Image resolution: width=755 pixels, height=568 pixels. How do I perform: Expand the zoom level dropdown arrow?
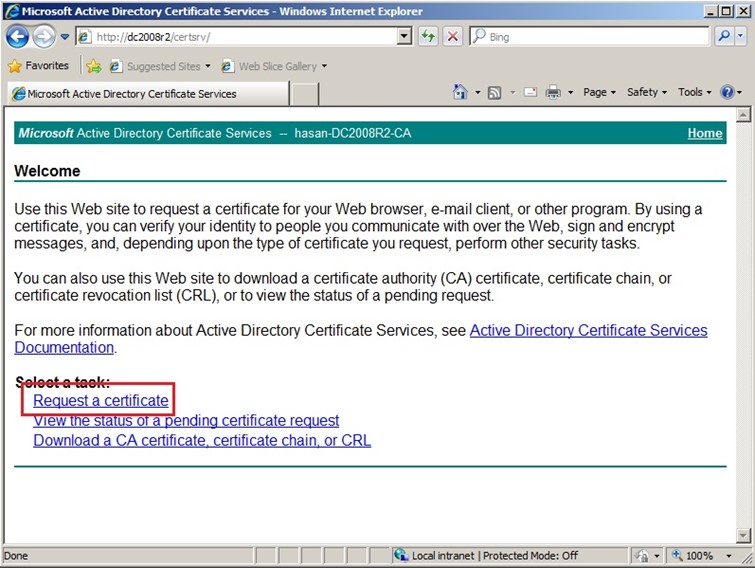point(729,556)
